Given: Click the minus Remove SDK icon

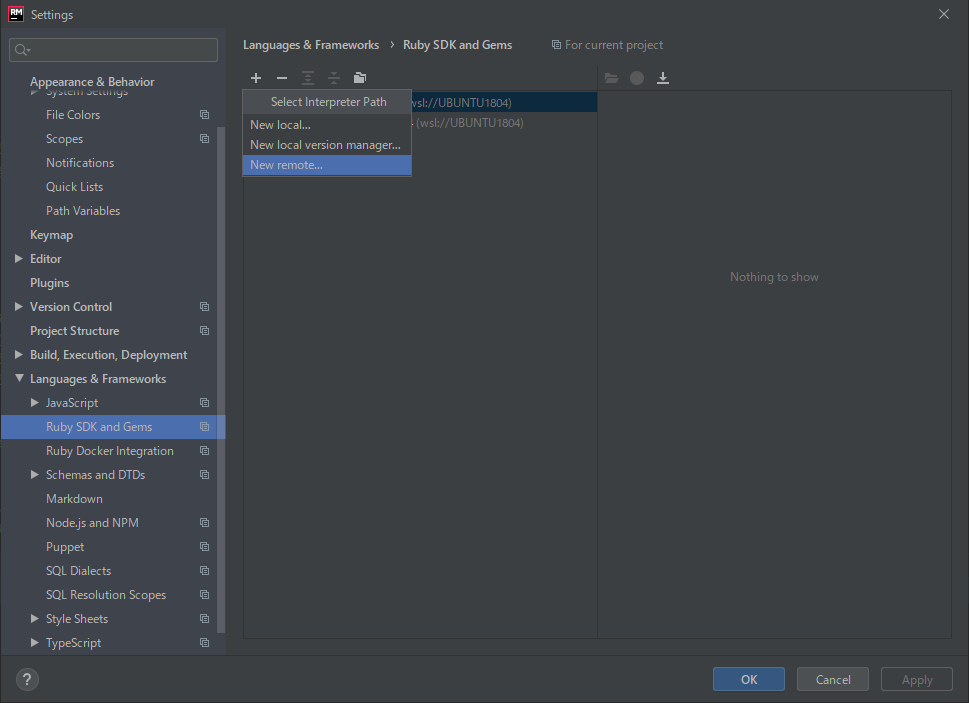Looking at the screenshot, I should click(x=282, y=78).
